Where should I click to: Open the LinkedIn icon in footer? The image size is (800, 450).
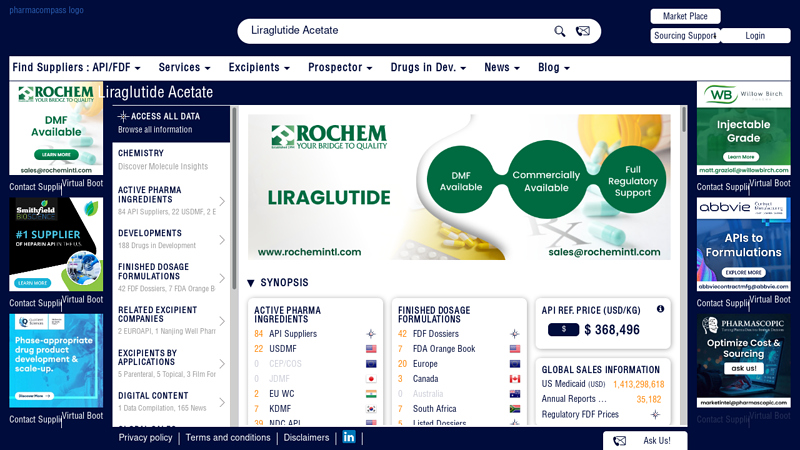(x=349, y=437)
